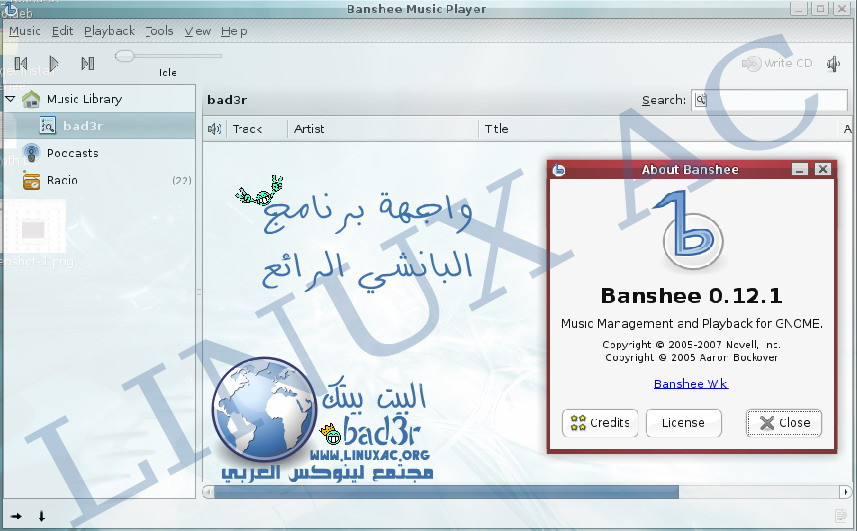This screenshot has width=857, height=531.
Task: Open the Edit menu
Action: 62,31
